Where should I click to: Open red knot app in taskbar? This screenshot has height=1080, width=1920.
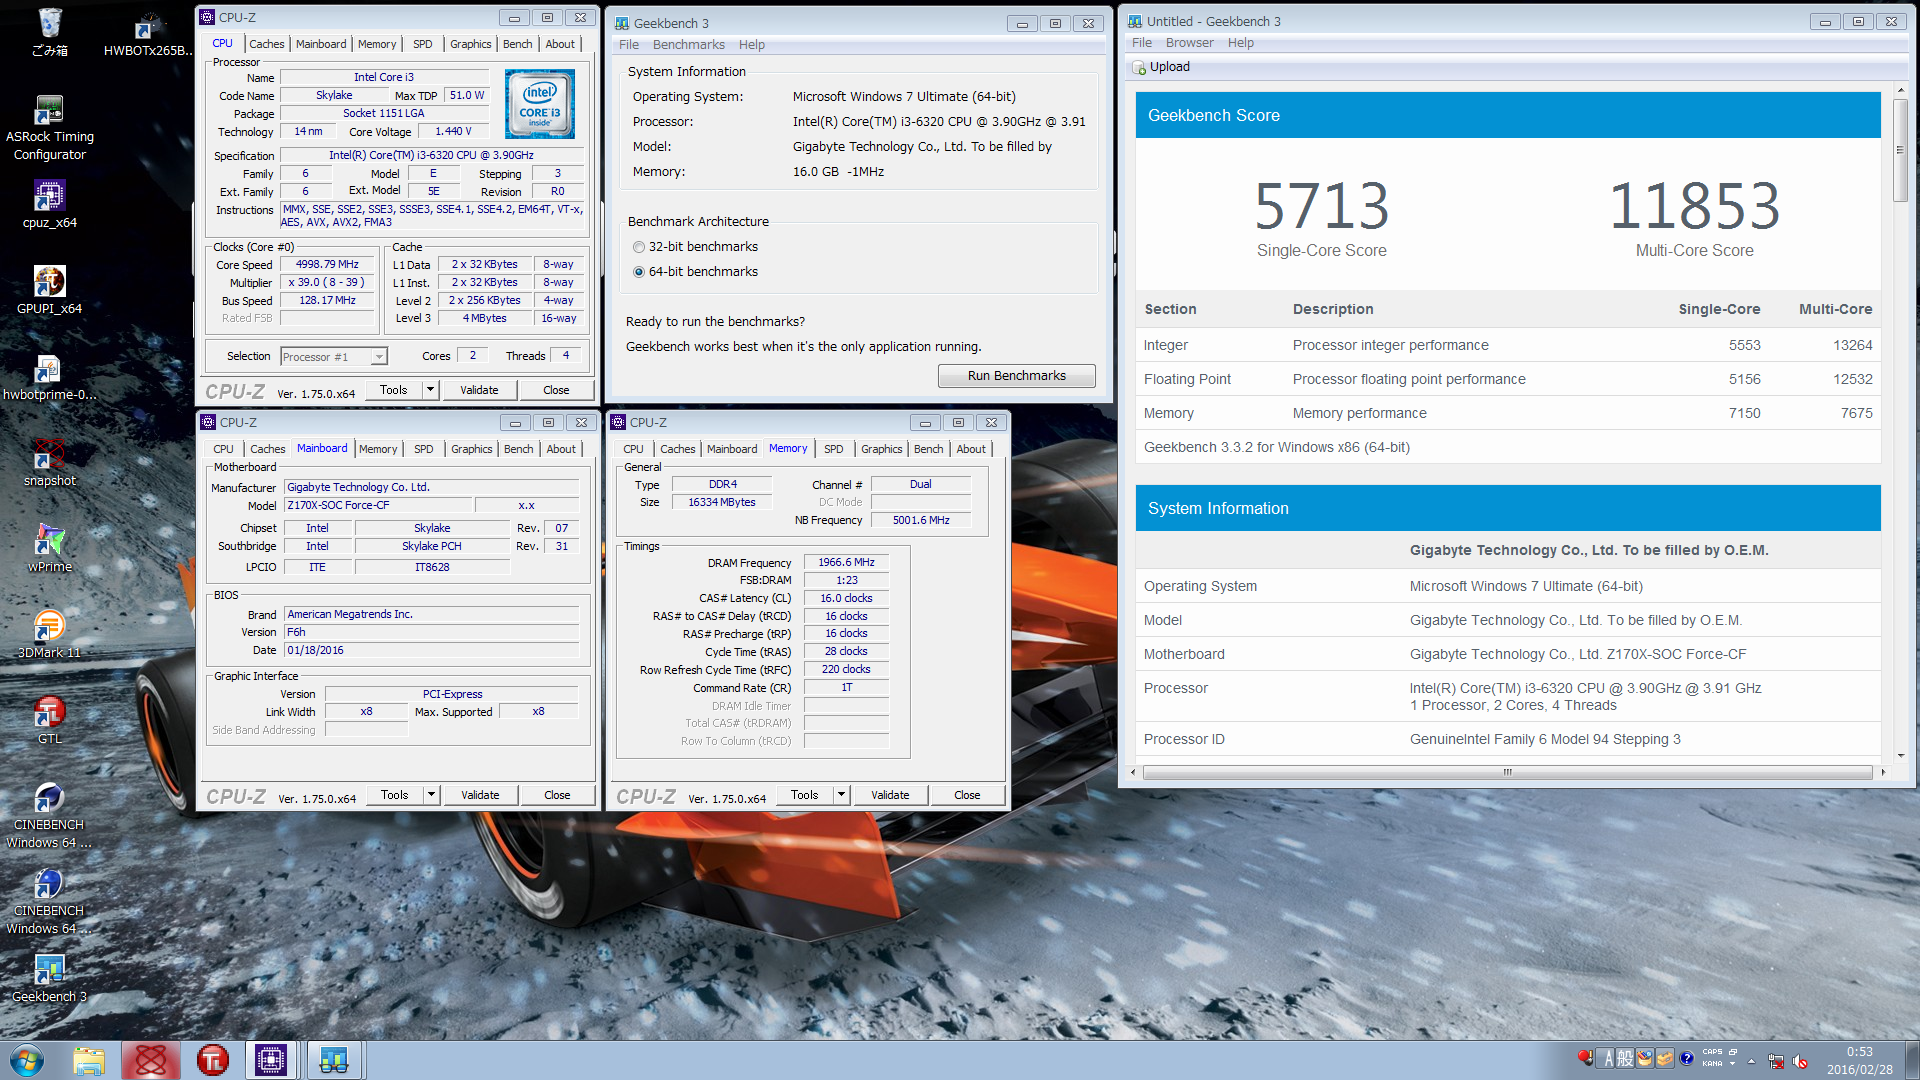coord(151,1060)
